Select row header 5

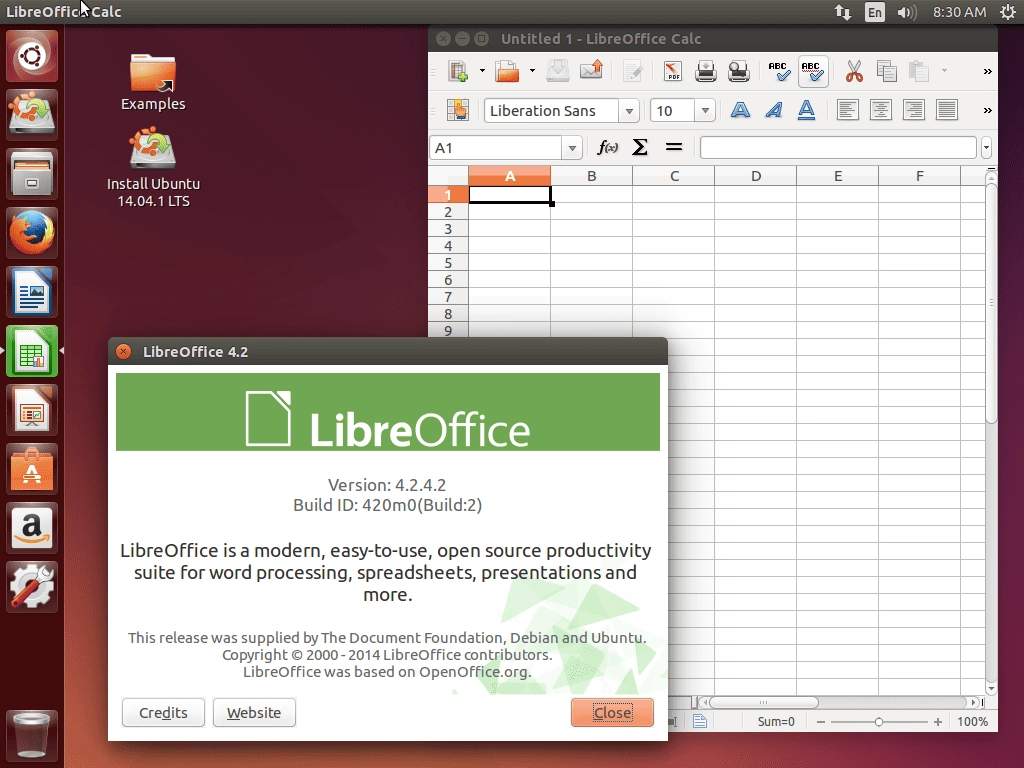(x=448, y=263)
